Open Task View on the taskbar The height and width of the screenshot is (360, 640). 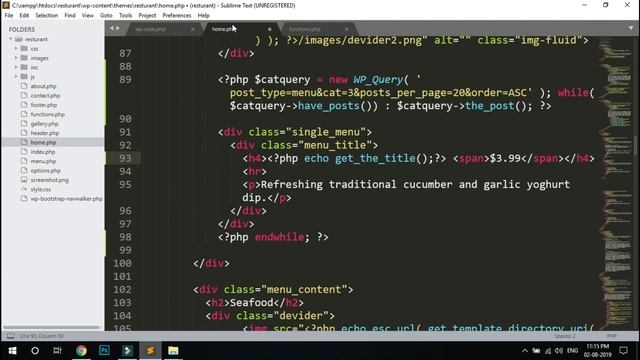click(x=58, y=351)
